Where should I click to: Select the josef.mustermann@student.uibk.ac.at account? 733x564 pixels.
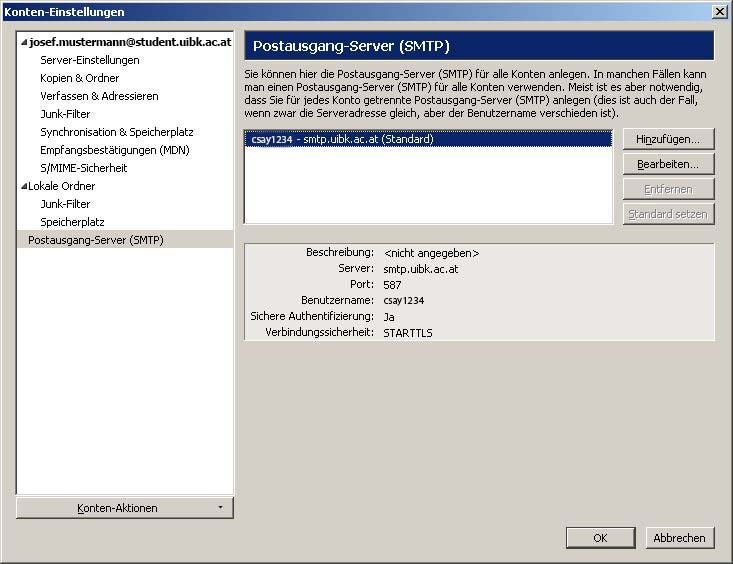coord(130,42)
